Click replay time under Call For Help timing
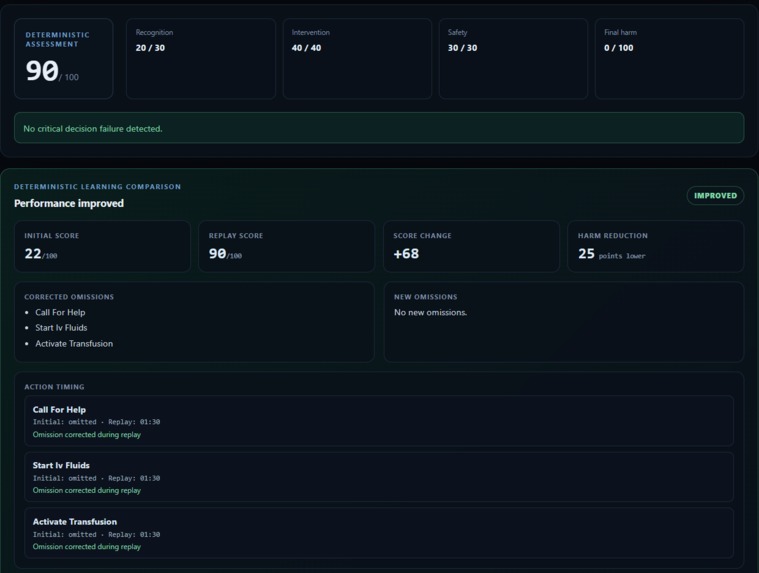Screen dimensions: 759x573 [134, 422]
